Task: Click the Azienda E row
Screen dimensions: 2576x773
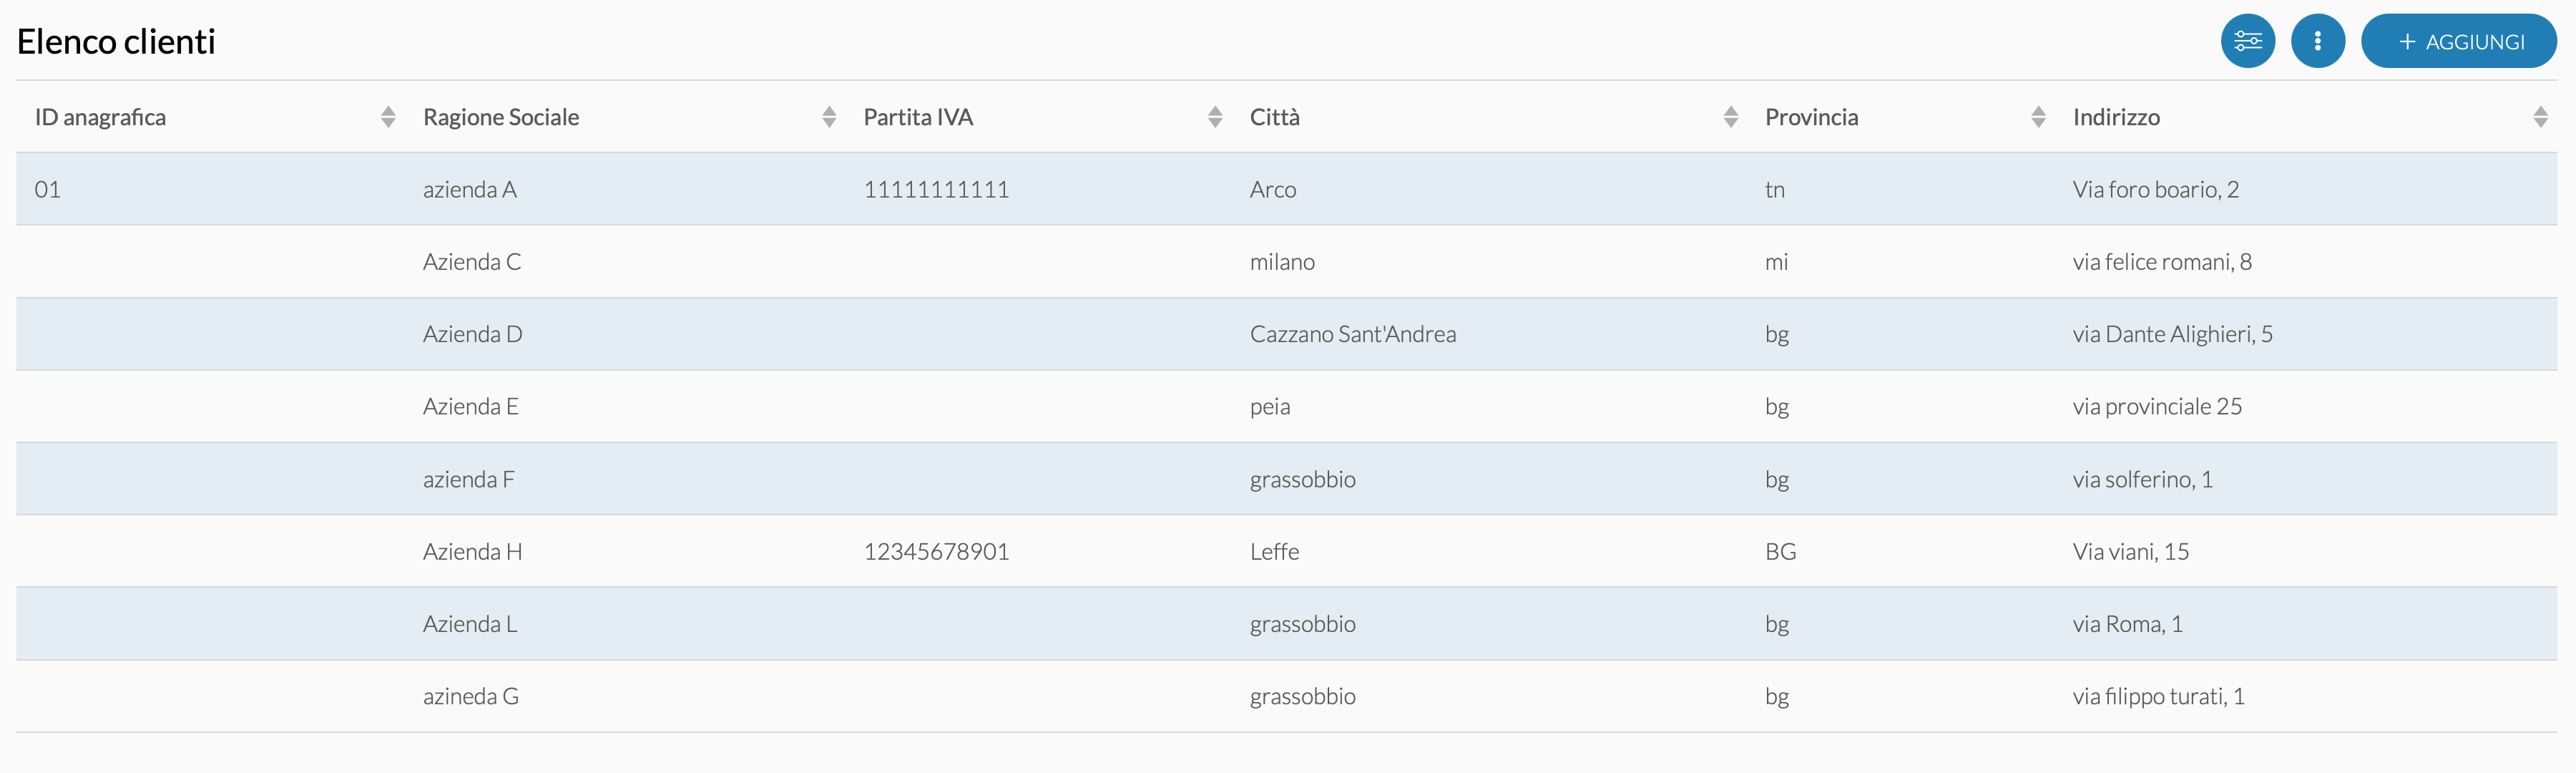Action: (x=1286, y=406)
